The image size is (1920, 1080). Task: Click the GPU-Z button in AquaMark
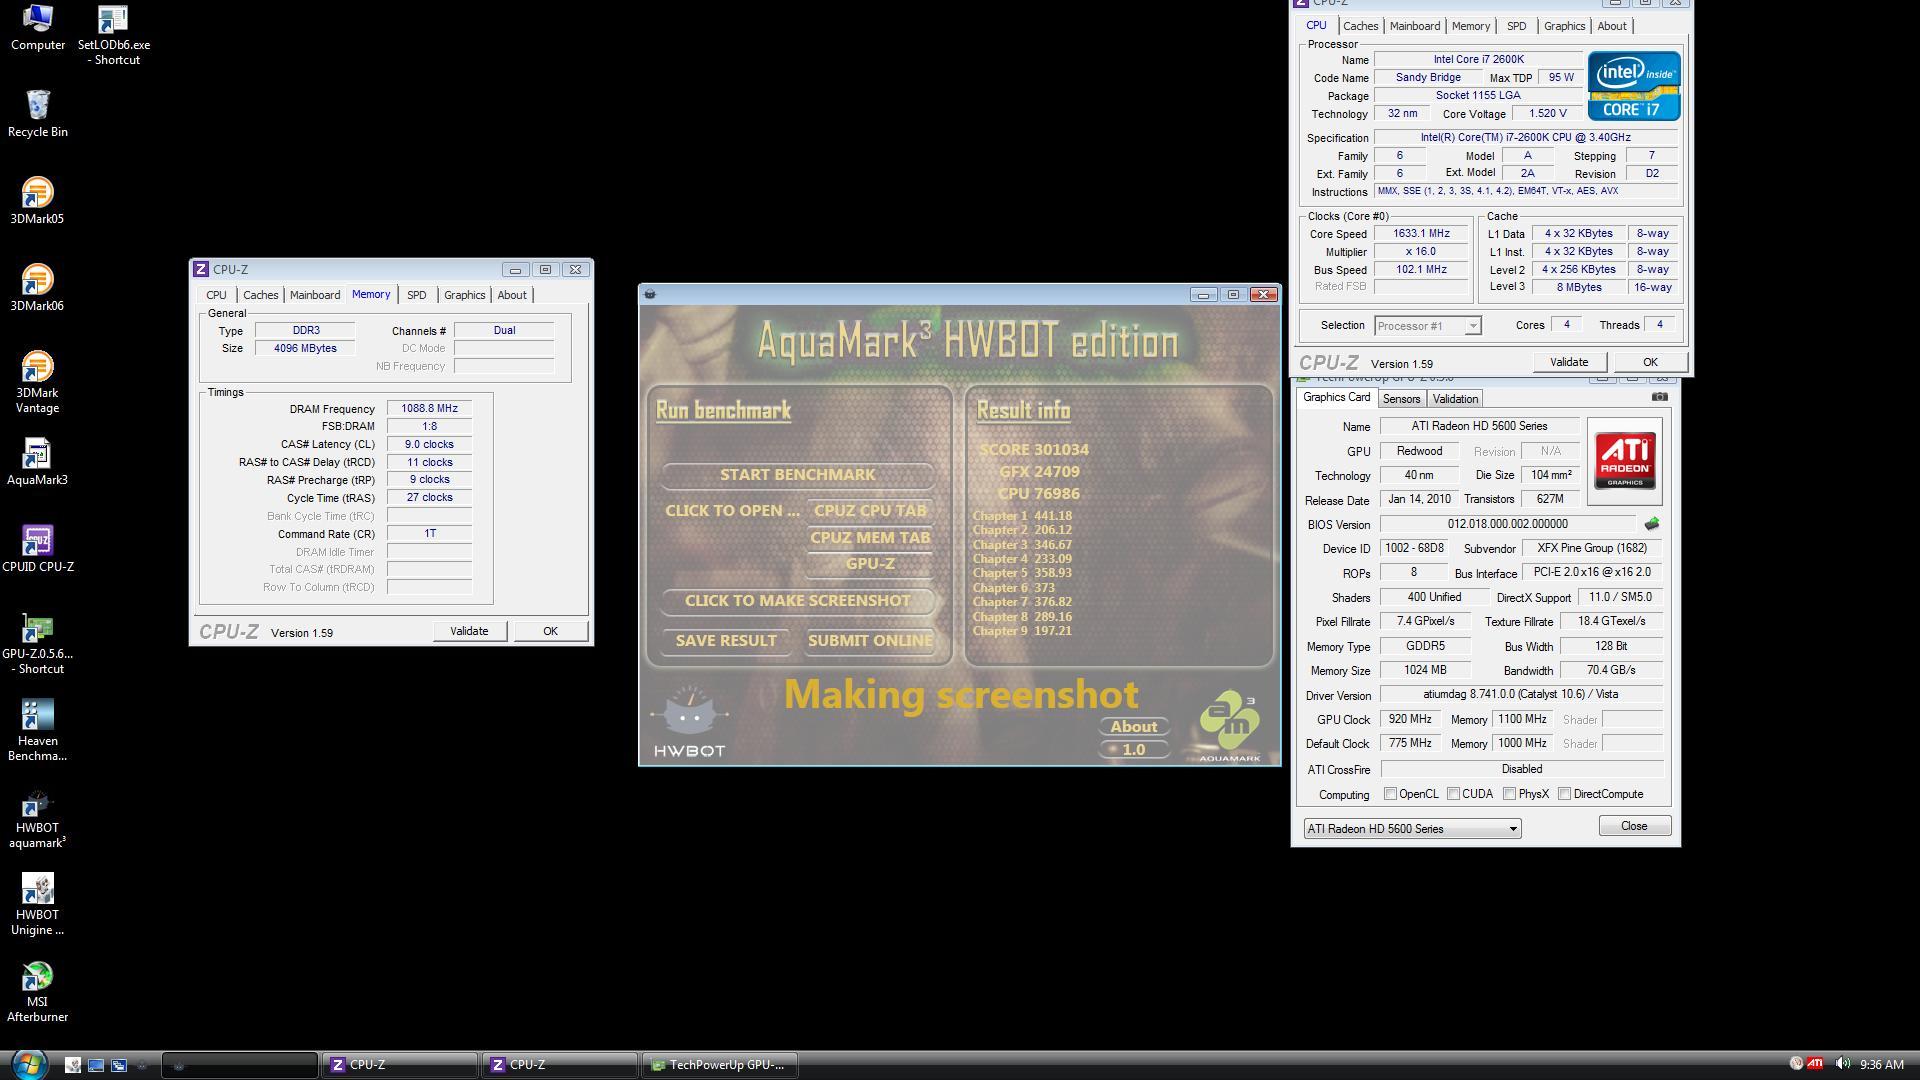tap(870, 564)
